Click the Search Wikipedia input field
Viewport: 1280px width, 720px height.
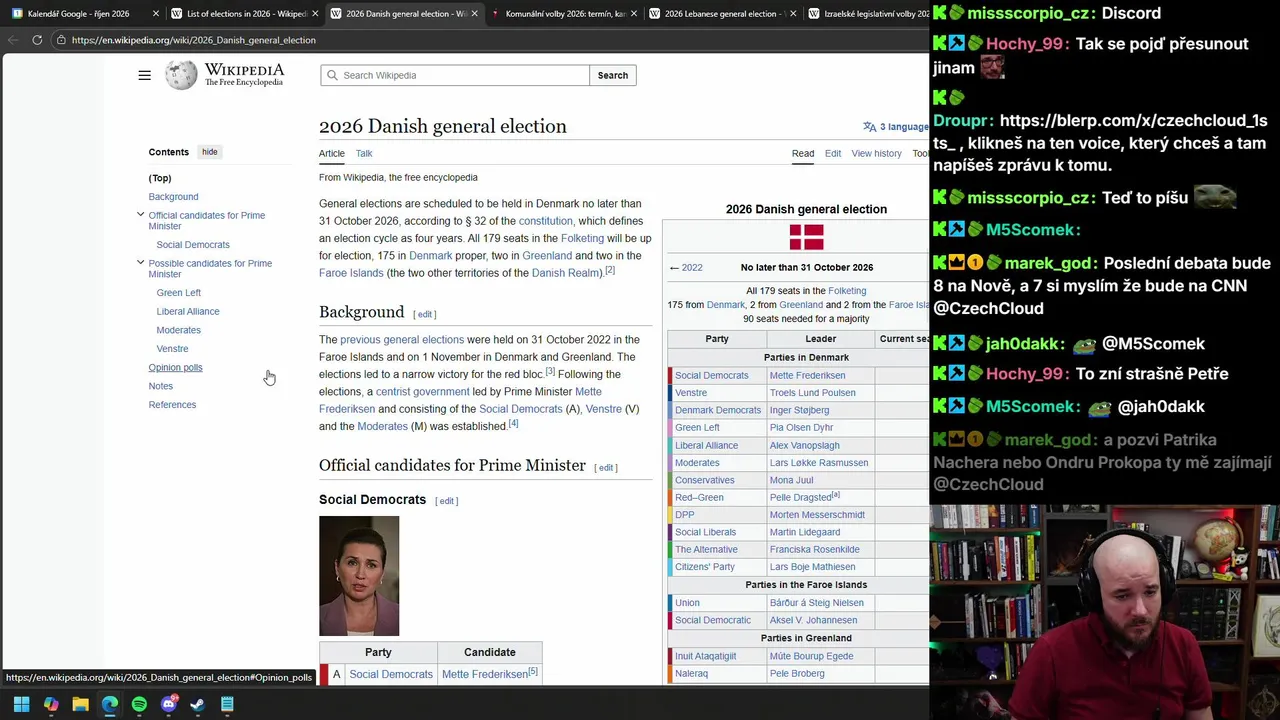[x=455, y=75]
